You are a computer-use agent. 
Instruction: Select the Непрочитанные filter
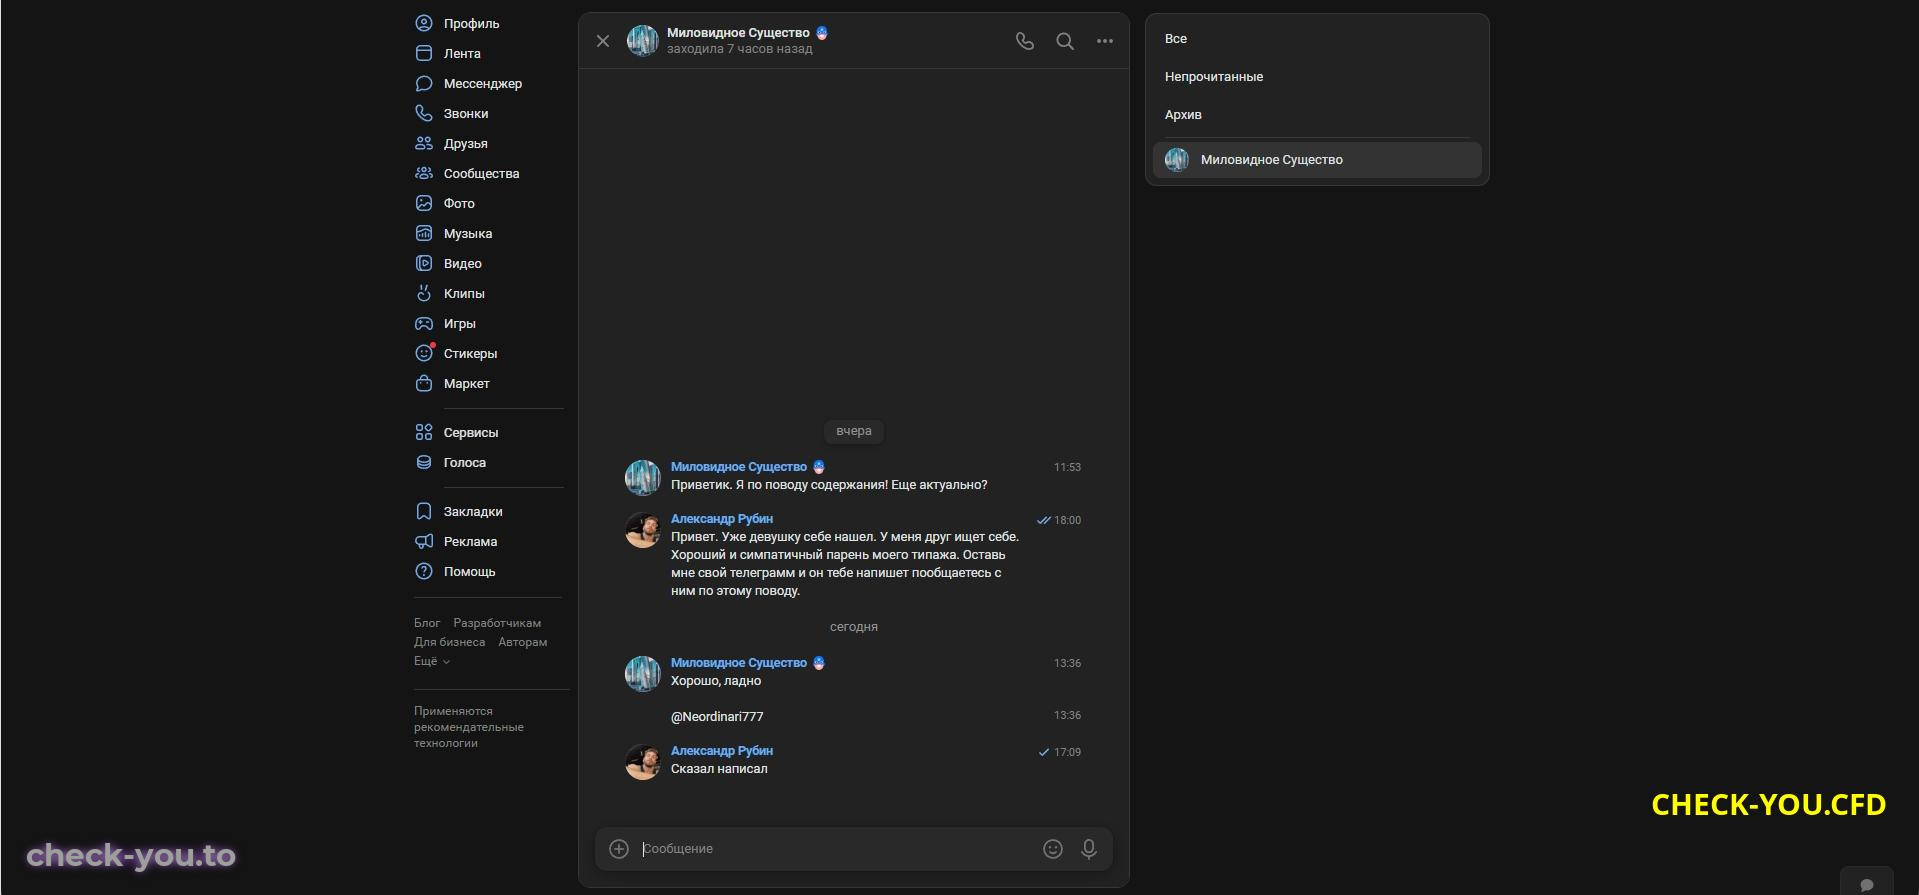coord(1317,77)
